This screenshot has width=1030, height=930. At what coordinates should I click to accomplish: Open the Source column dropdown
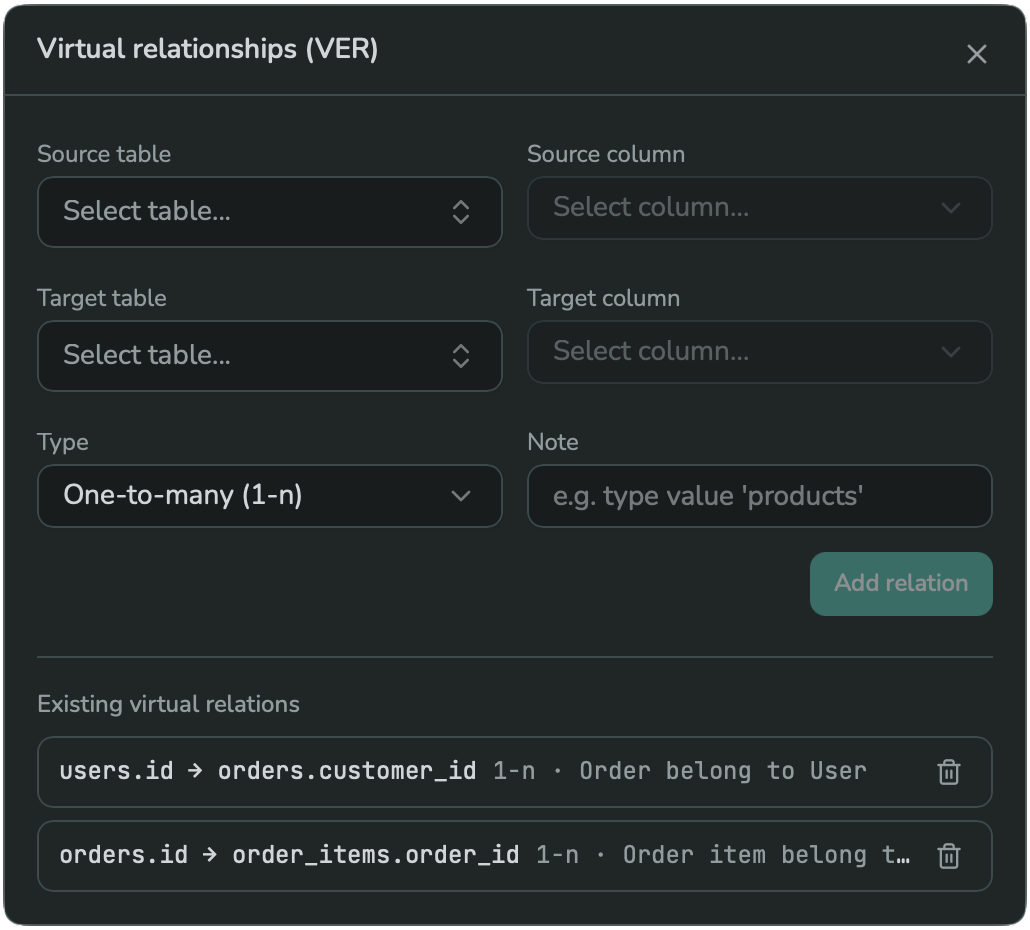point(759,208)
